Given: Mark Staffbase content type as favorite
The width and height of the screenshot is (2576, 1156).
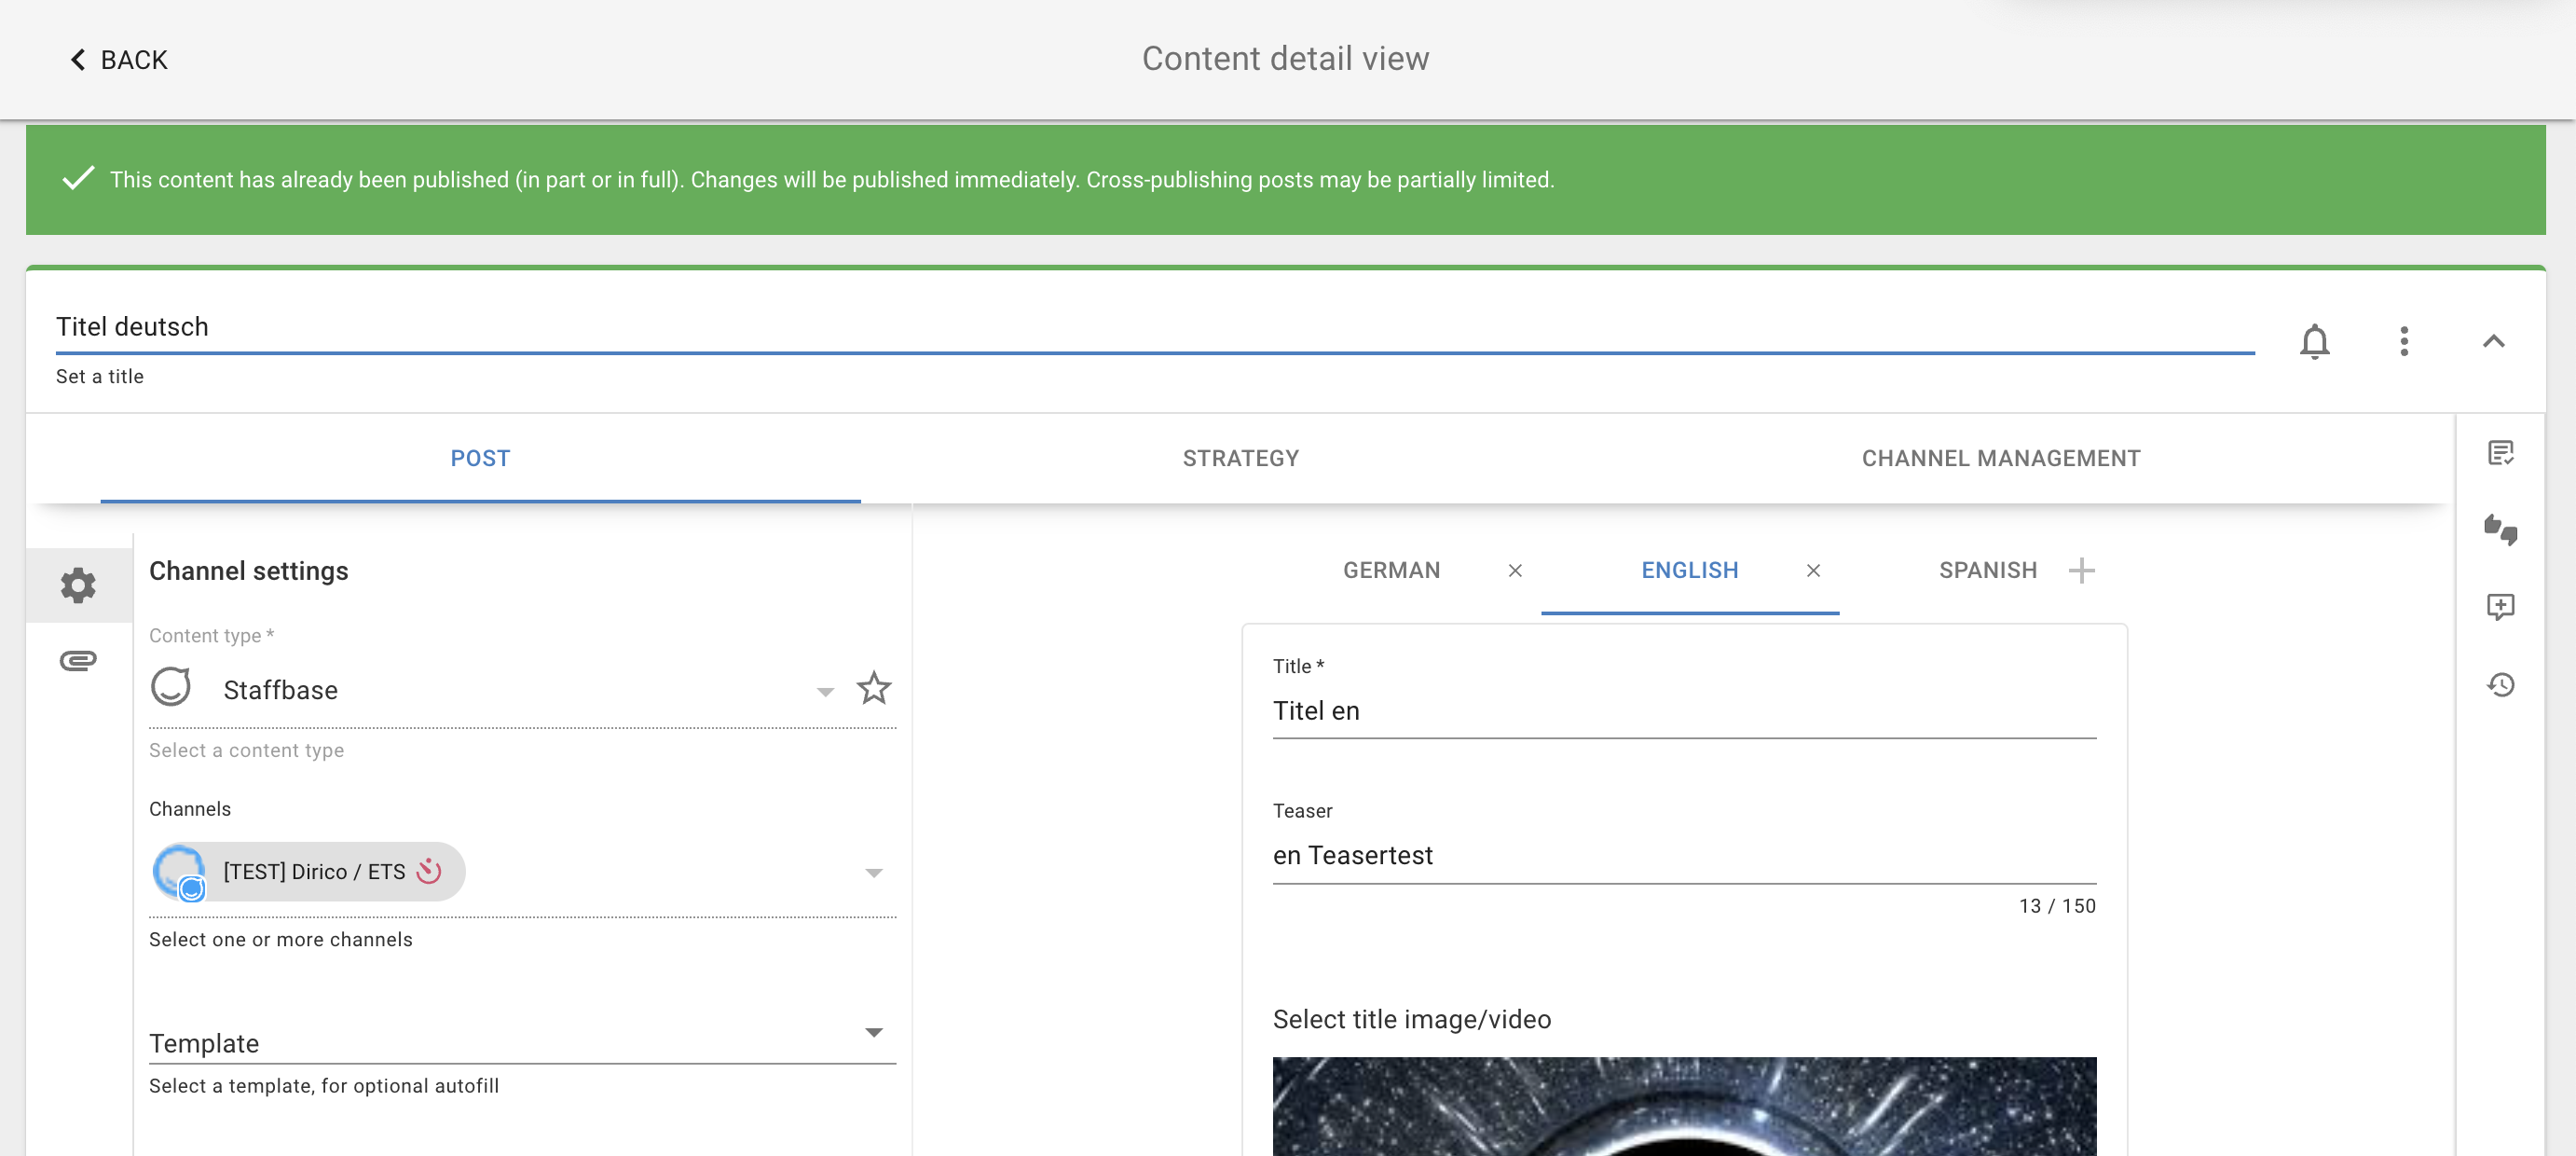Looking at the screenshot, I should [874, 688].
